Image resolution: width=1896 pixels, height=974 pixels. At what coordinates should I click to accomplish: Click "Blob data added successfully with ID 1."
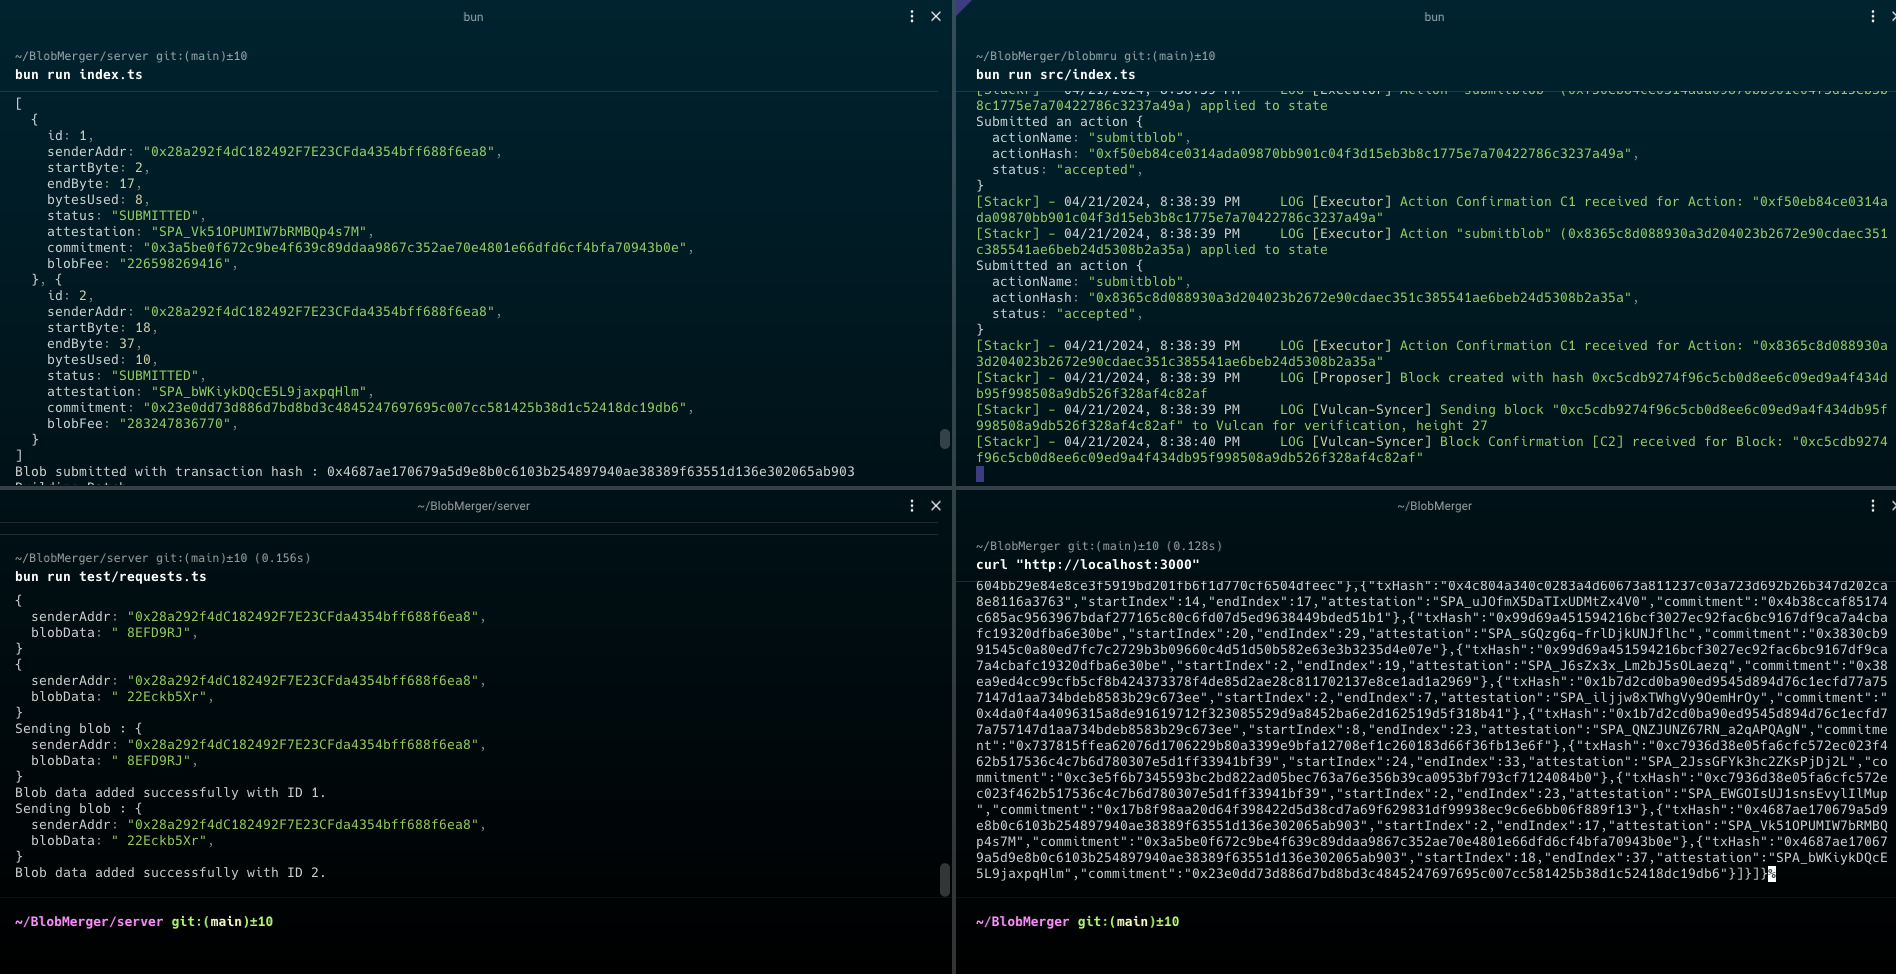pos(171,793)
